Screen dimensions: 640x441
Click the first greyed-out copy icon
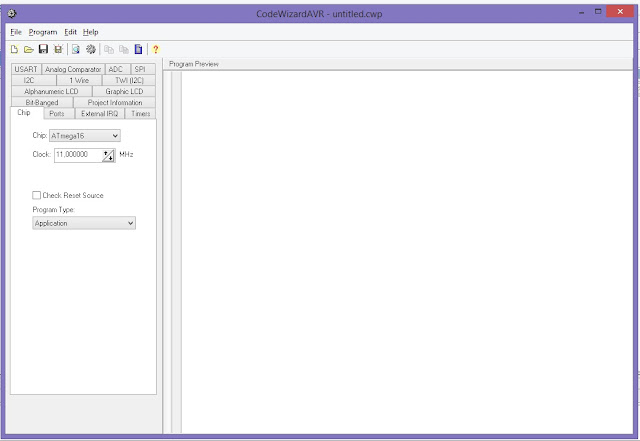click(109, 49)
